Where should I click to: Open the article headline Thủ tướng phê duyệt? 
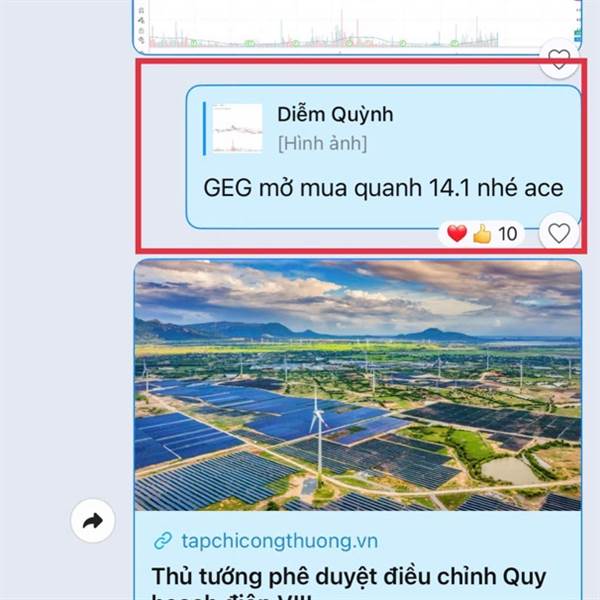coord(349,577)
